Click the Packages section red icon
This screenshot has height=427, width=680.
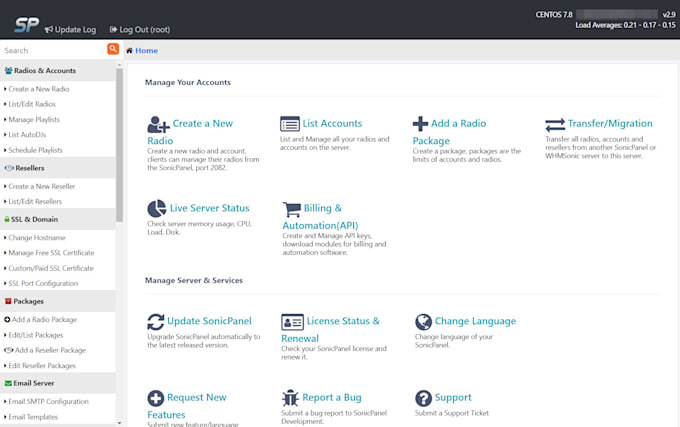click(x=8, y=301)
